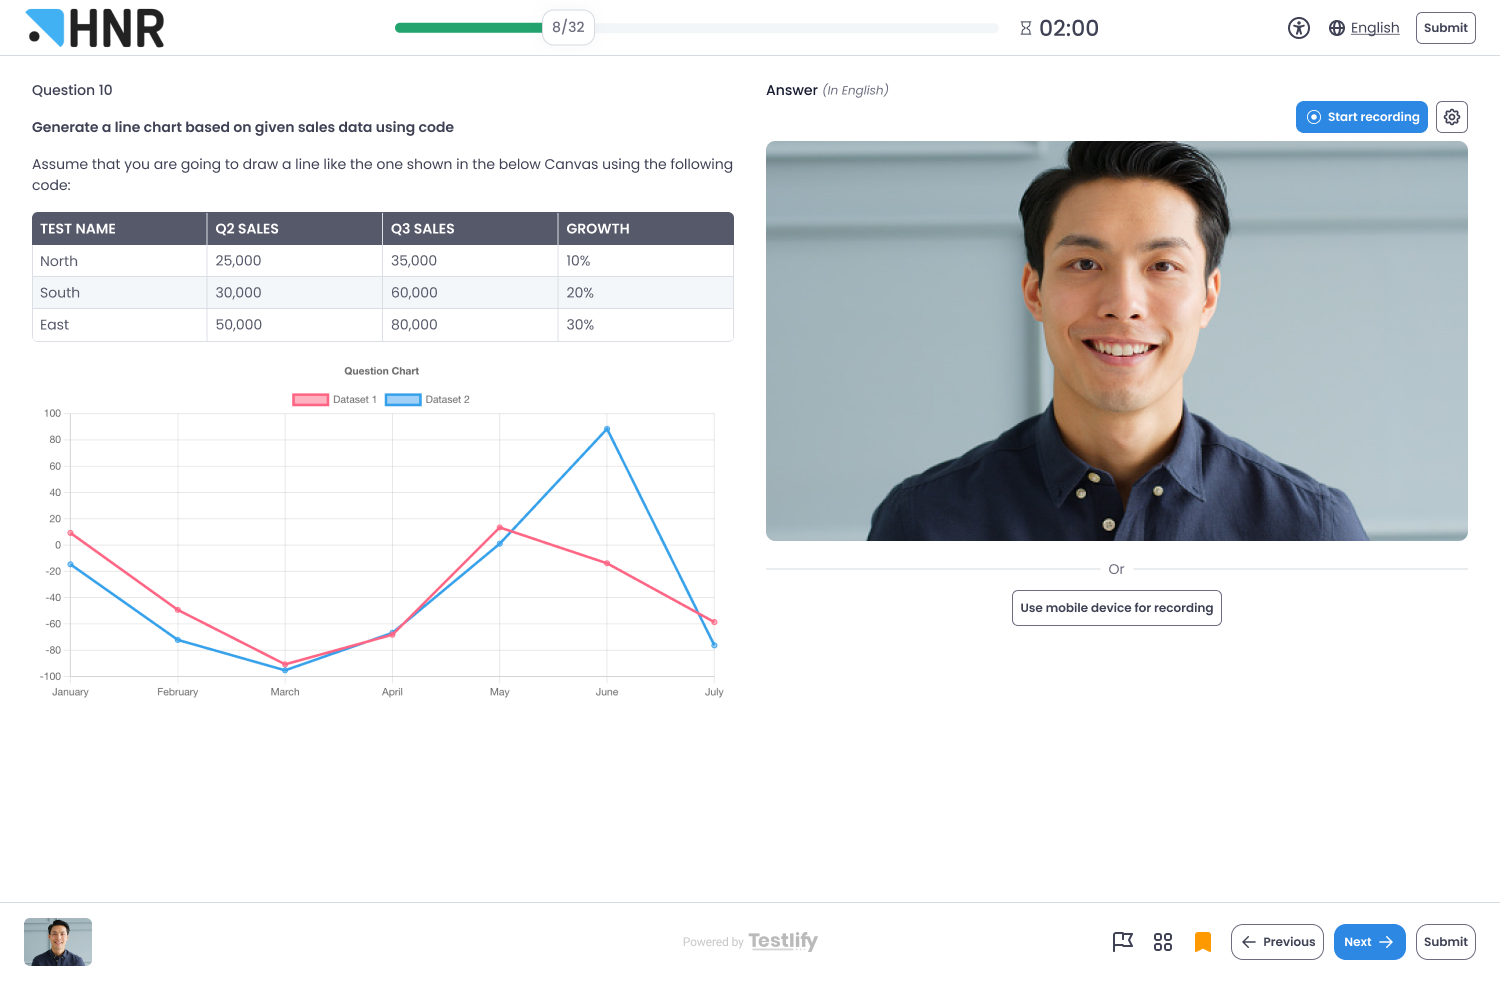This screenshot has width=1500, height=982.
Task: Click Dataset 2 June data point
Action: point(607,429)
